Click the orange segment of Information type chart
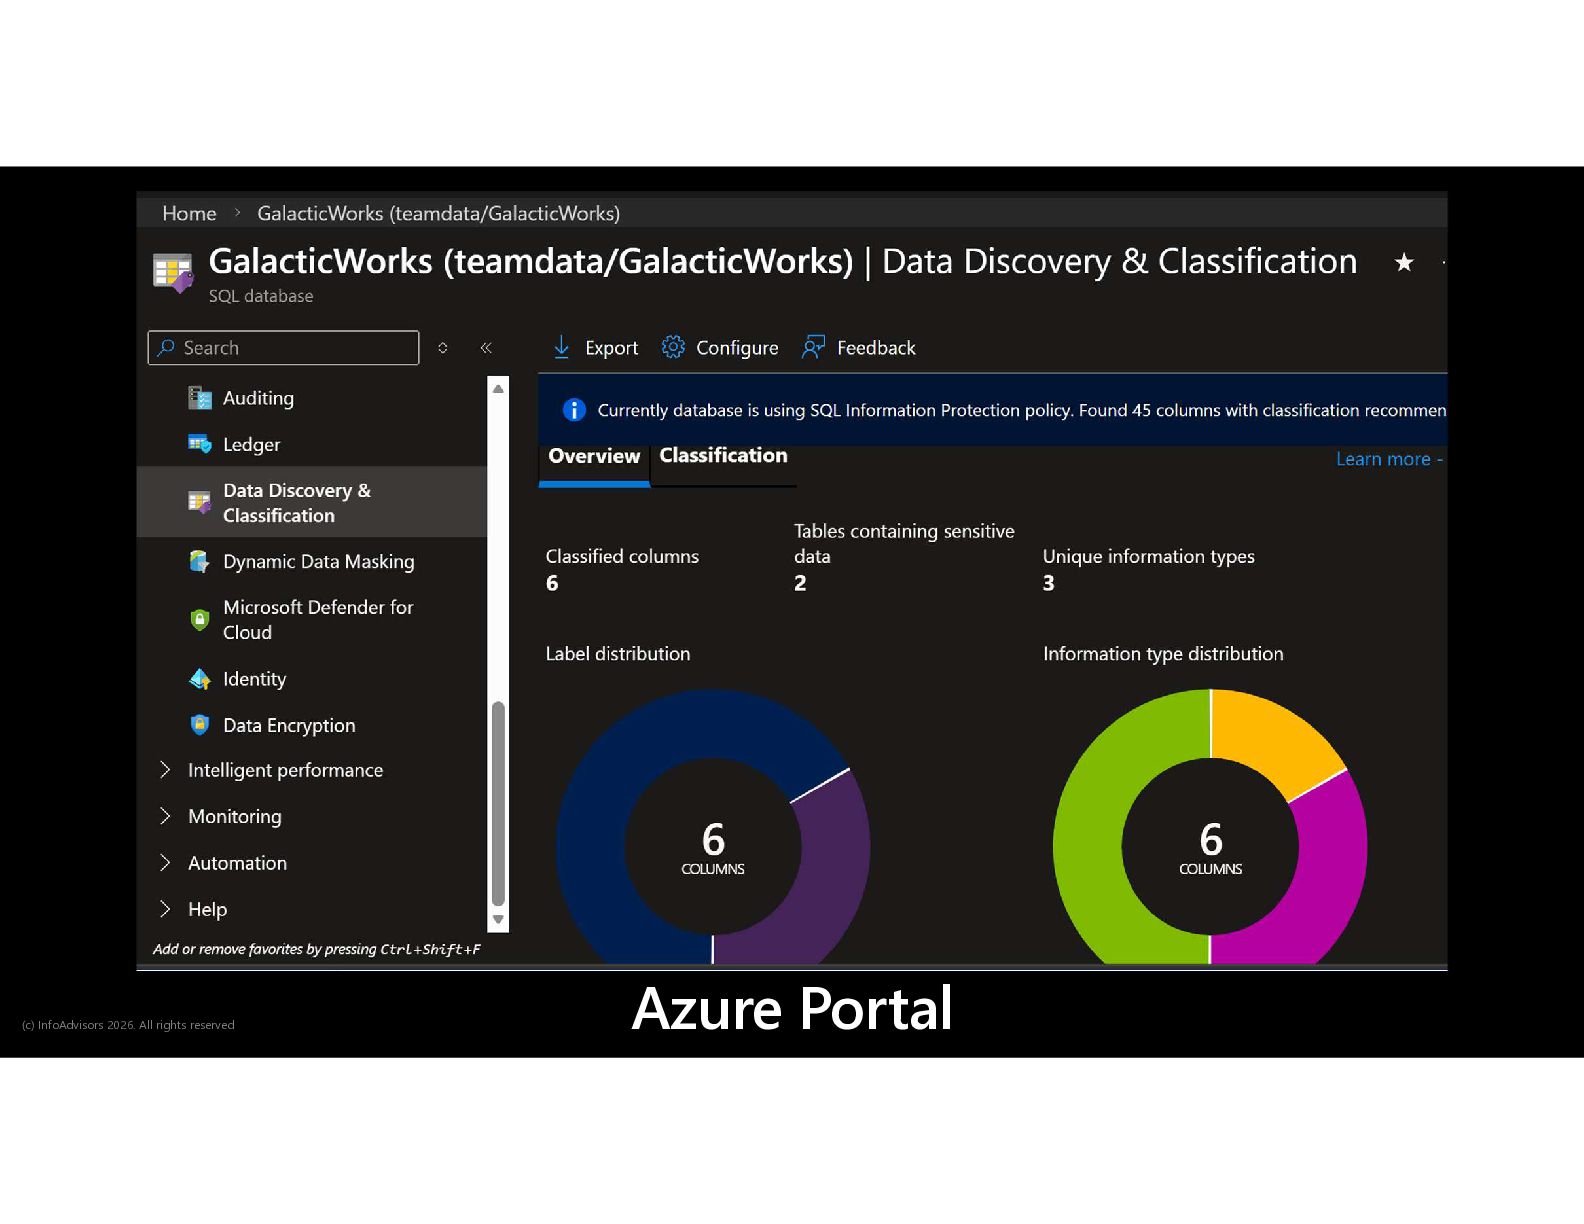This screenshot has height=1224, width=1584. (x=1275, y=740)
